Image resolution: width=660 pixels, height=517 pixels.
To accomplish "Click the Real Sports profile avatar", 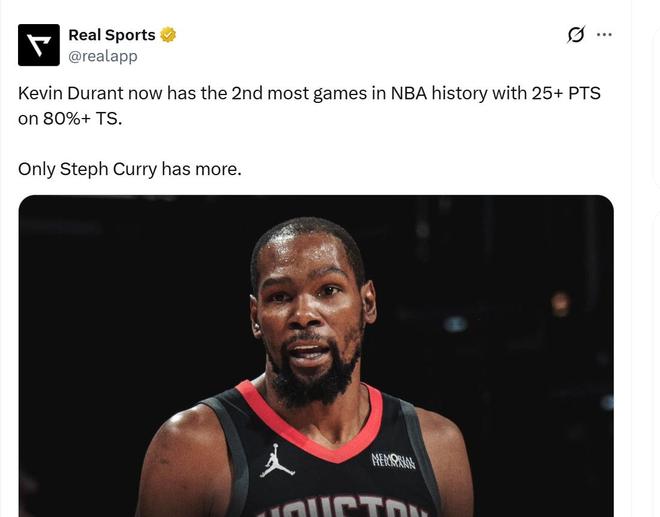I will [39, 45].
